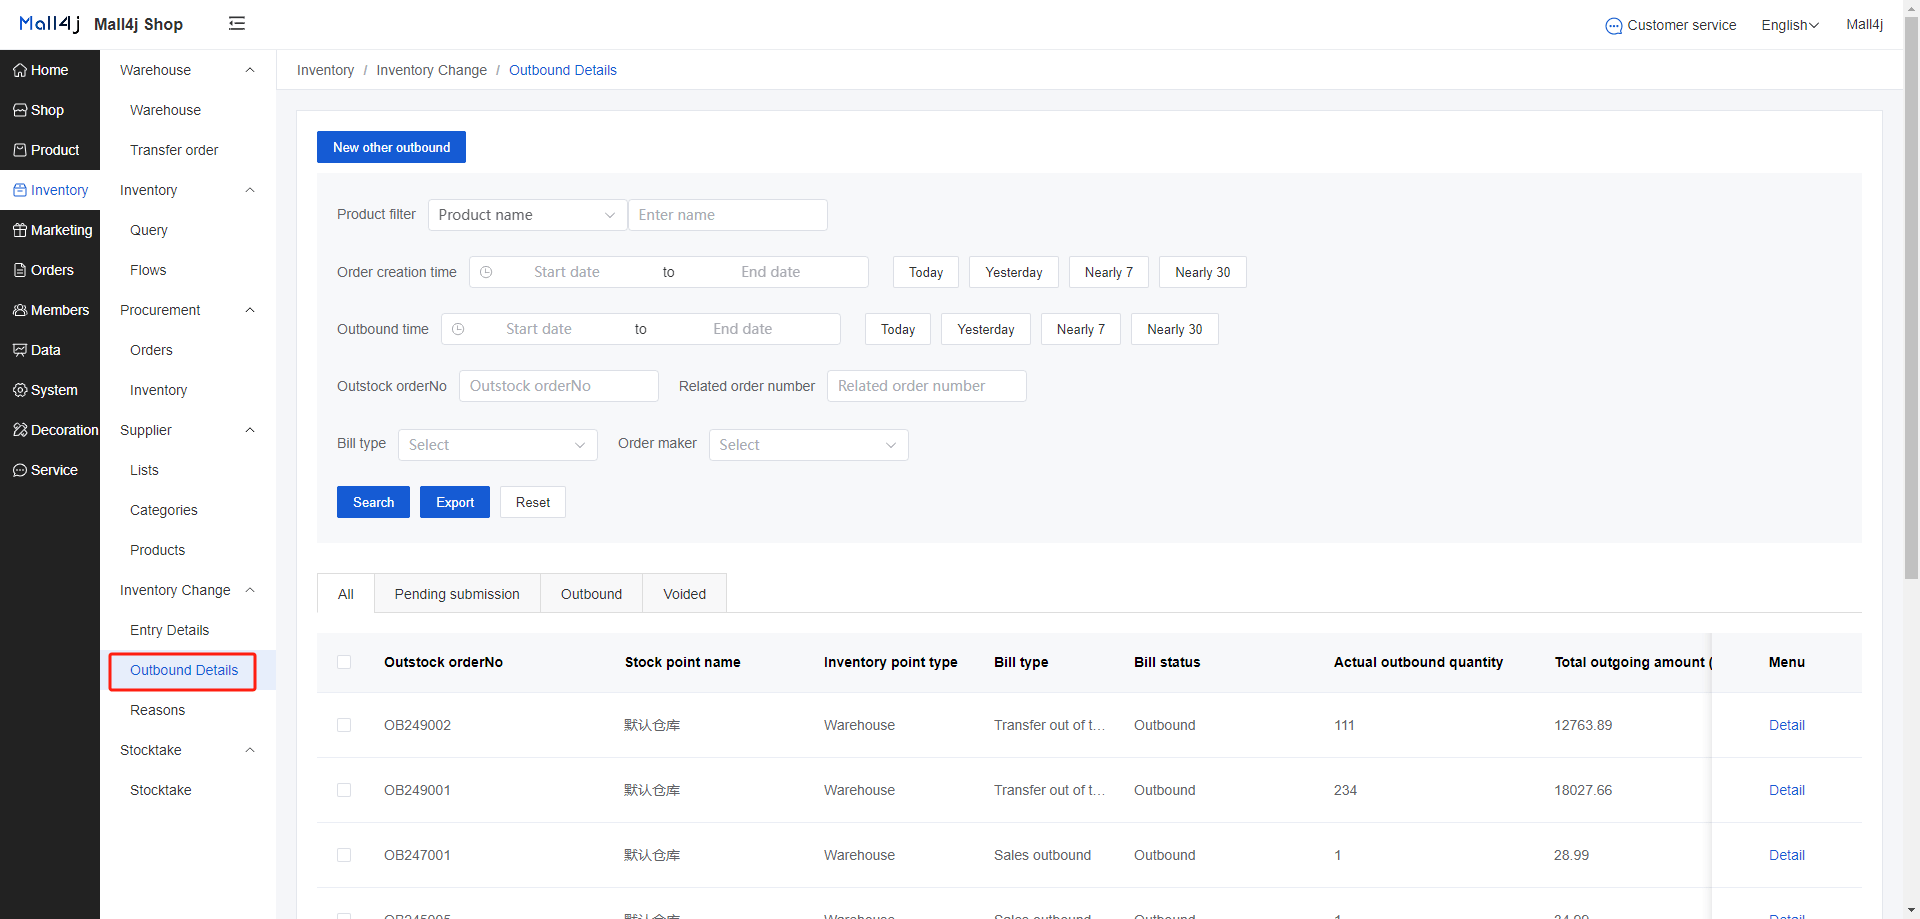Click the page vertical scrollbar
The width and height of the screenshot is (1920, 919).
pyautogui.click(x=1911, y=300)
